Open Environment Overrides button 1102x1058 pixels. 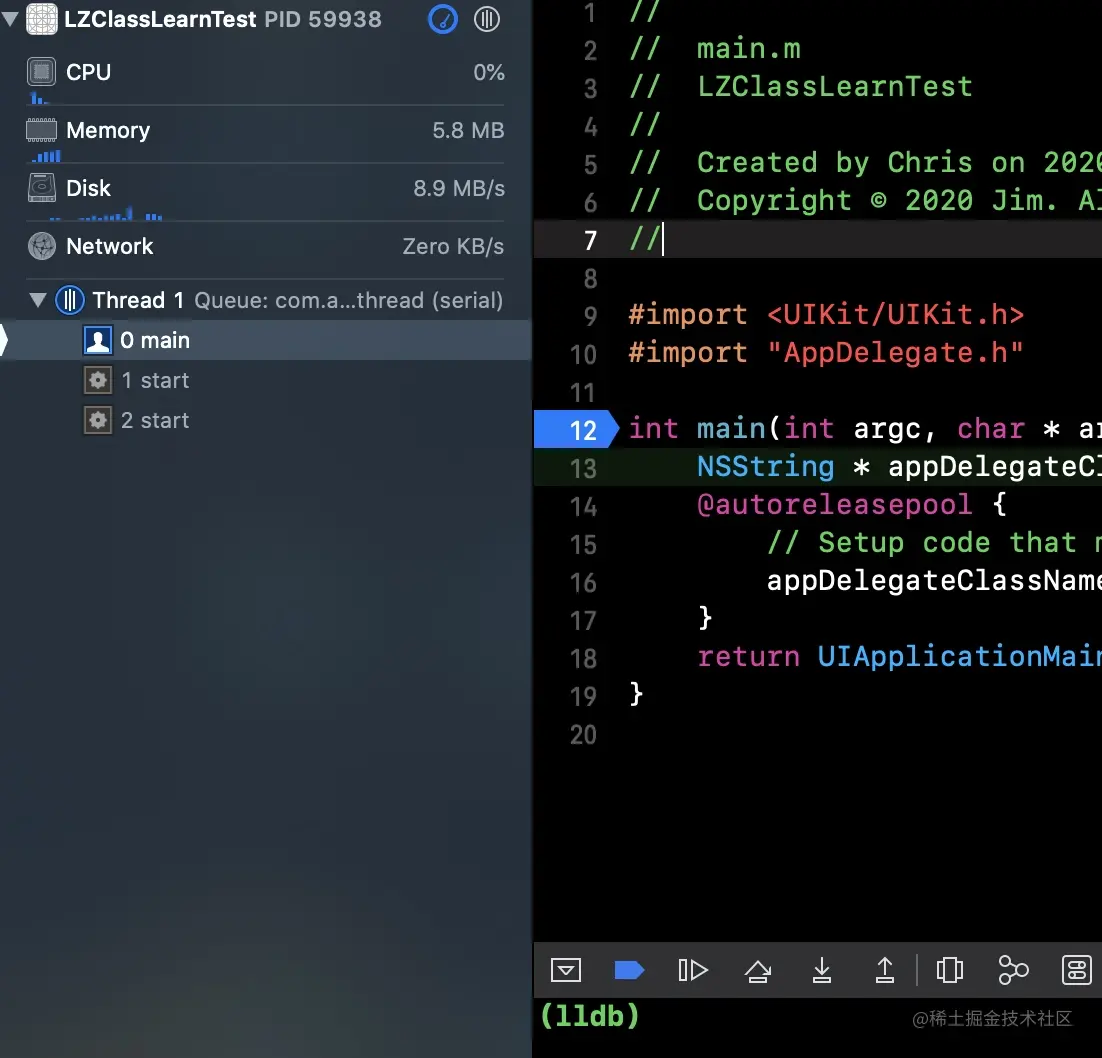1076,970
